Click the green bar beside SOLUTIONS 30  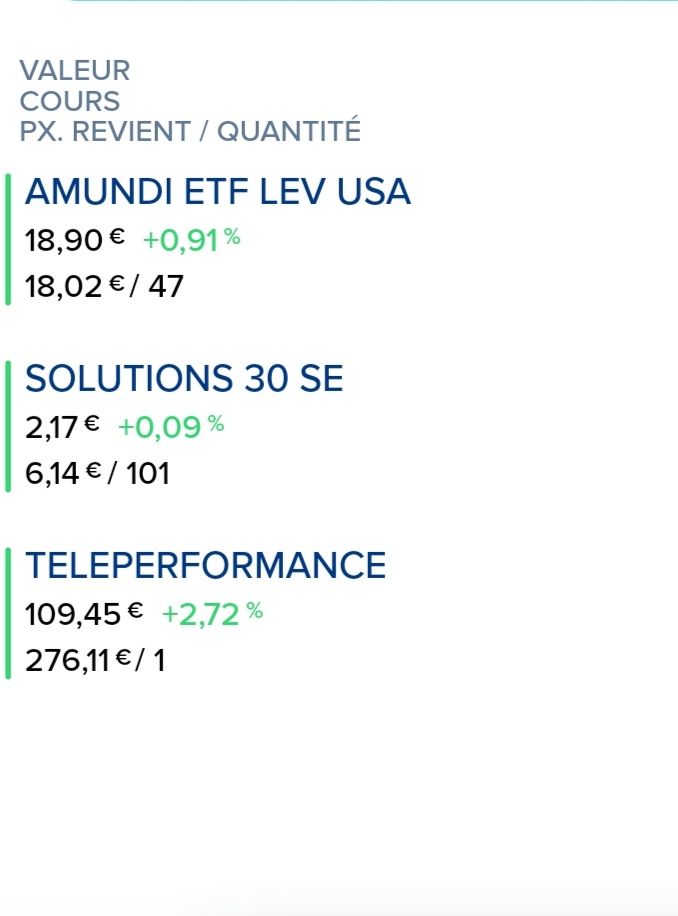tap(8, 426)
